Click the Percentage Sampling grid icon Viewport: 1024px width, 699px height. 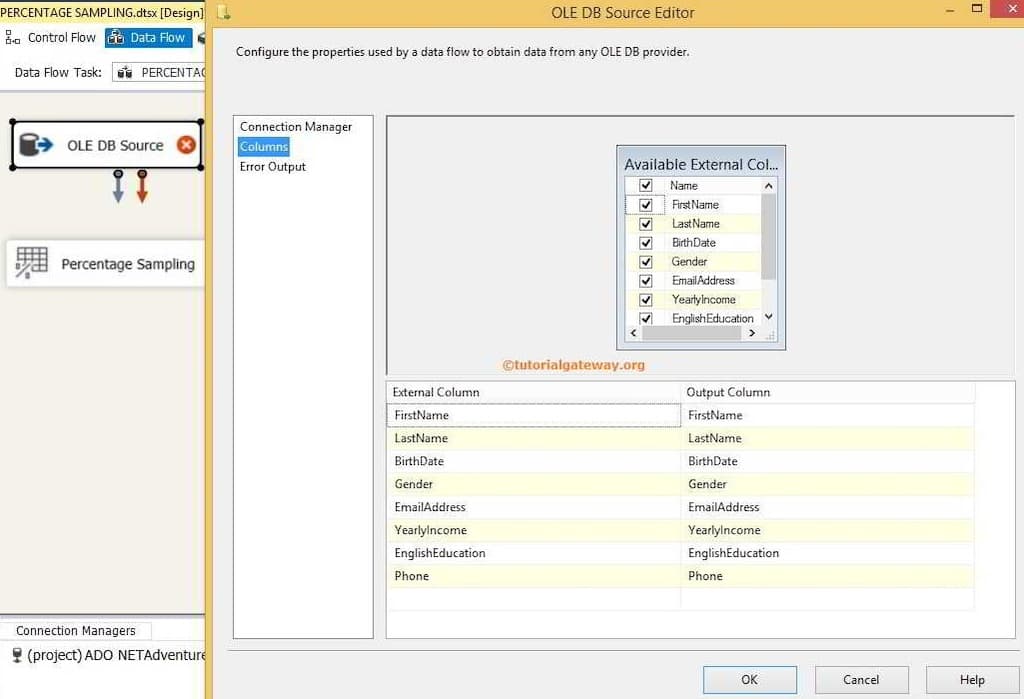(x=31, y=263)
